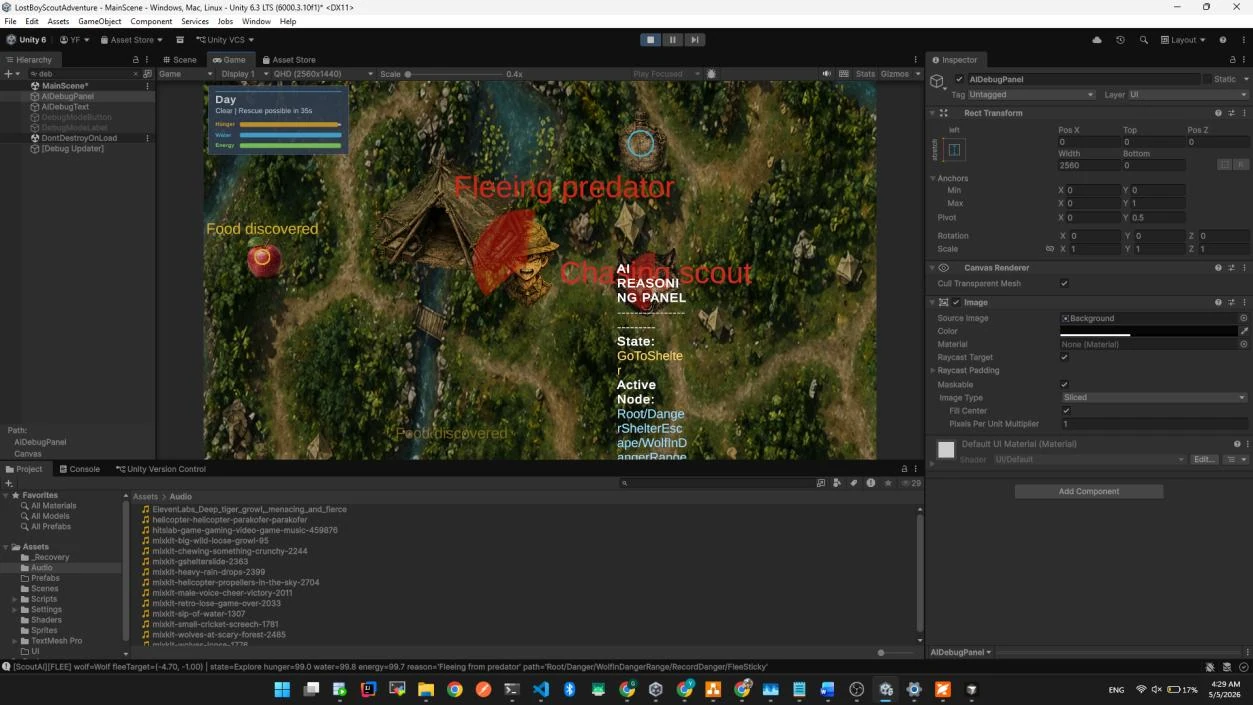
Task: Open the YF account dropdown
Action: (74, 40)
